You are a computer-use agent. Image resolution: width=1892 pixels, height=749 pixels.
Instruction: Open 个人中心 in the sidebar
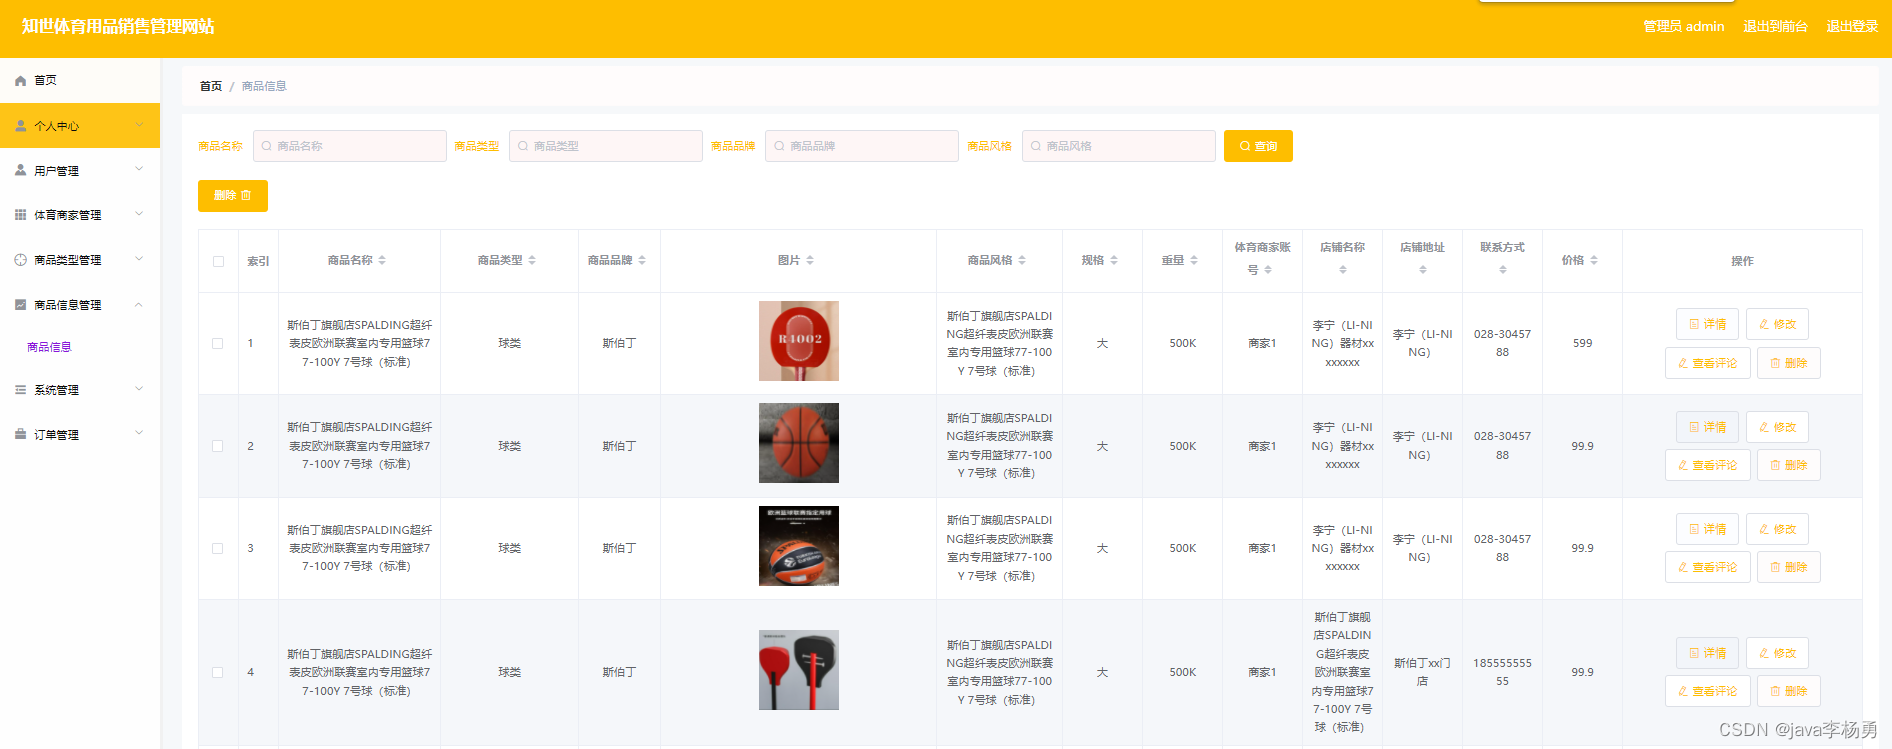pos(57,126)
